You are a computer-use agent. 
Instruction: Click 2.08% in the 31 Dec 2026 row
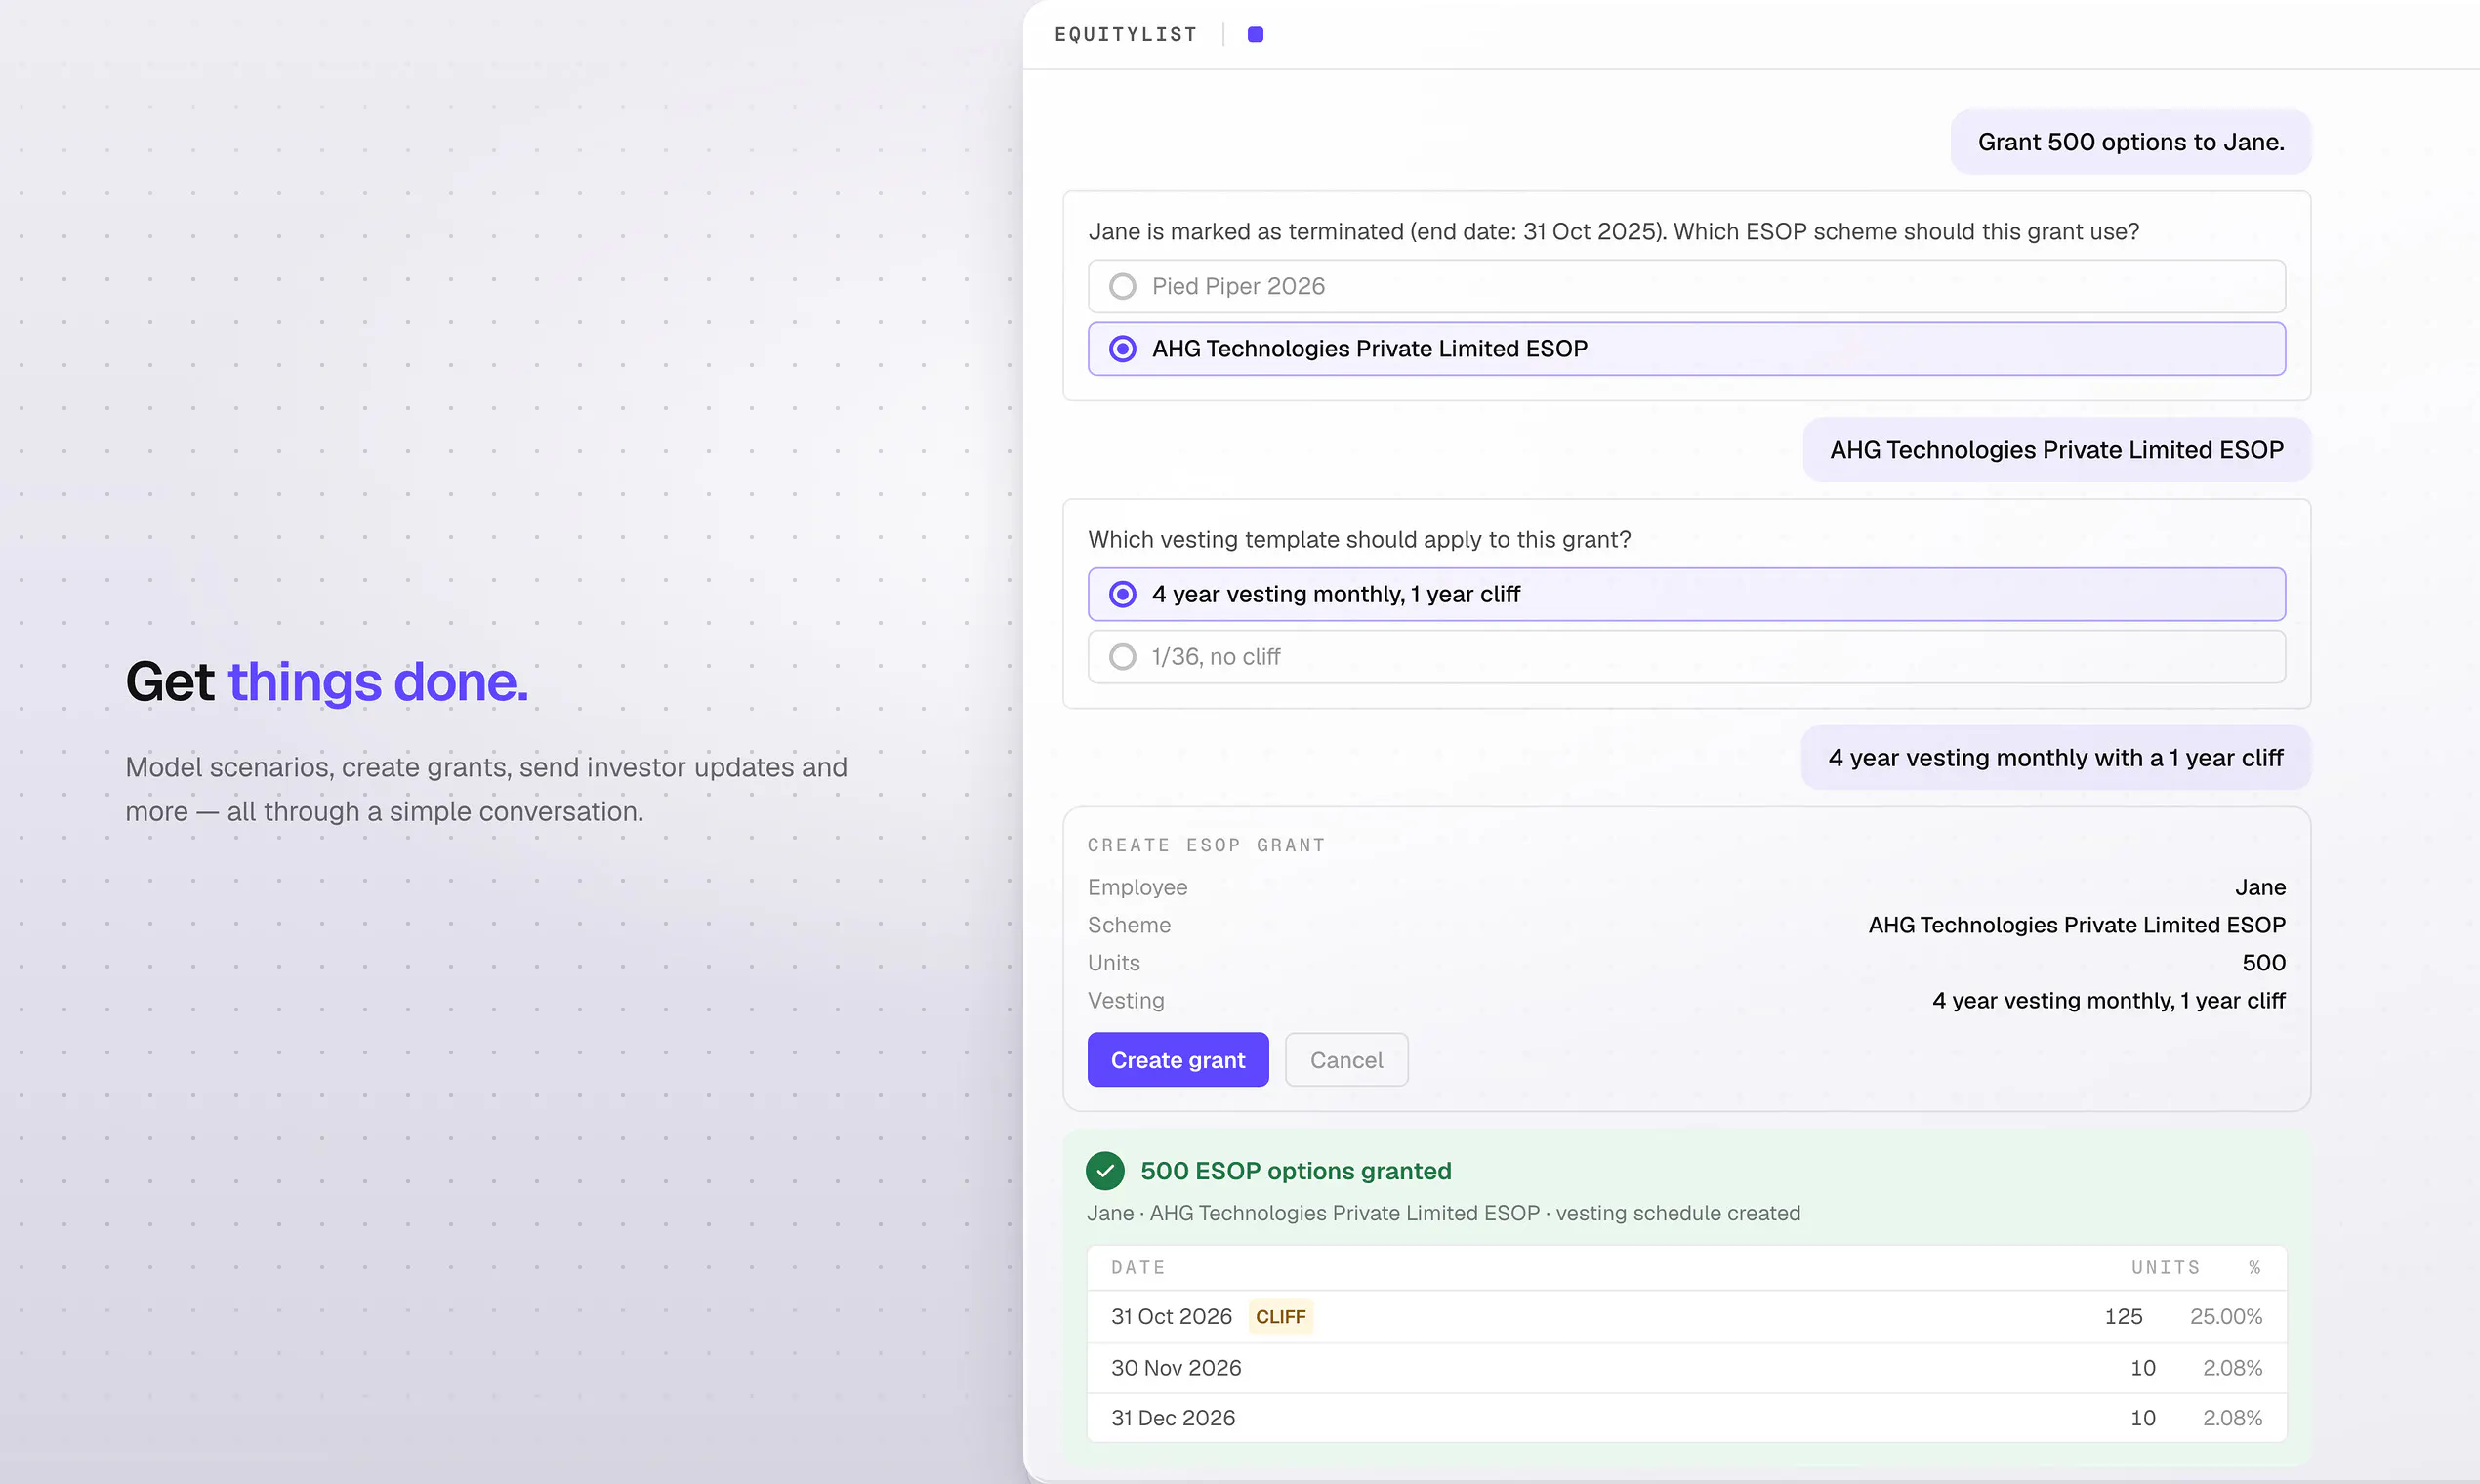point(2233,1418)
